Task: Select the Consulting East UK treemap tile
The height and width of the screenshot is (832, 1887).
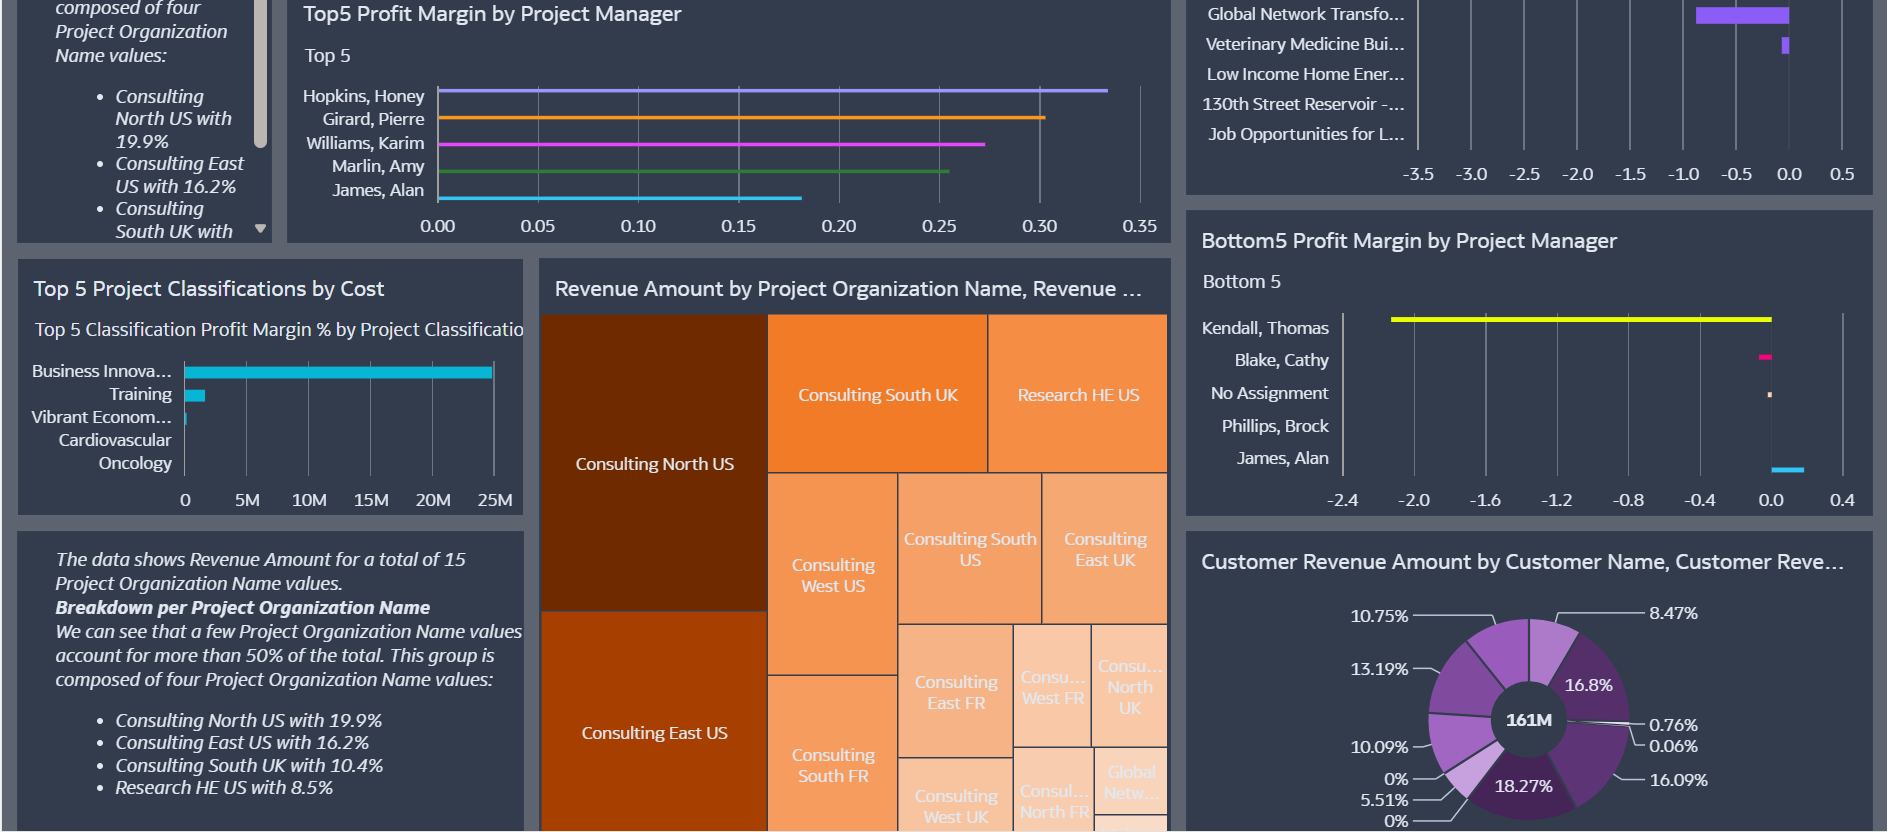Action: tap(1105, 549)
